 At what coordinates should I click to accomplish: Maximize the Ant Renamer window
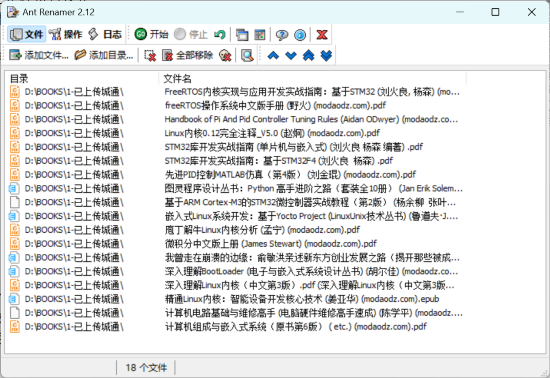(495, 12)
